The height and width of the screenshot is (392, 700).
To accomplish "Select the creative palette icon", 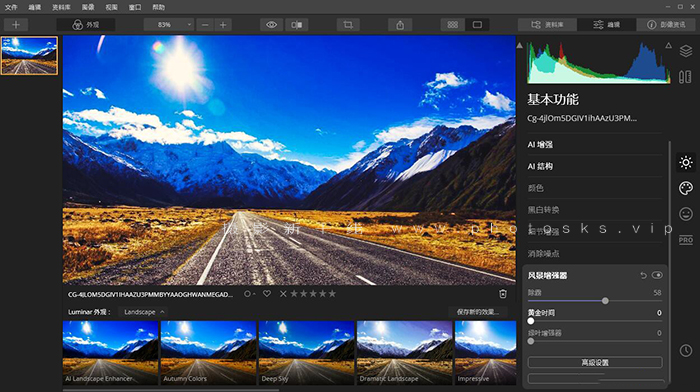I will (x=686, y=188).
